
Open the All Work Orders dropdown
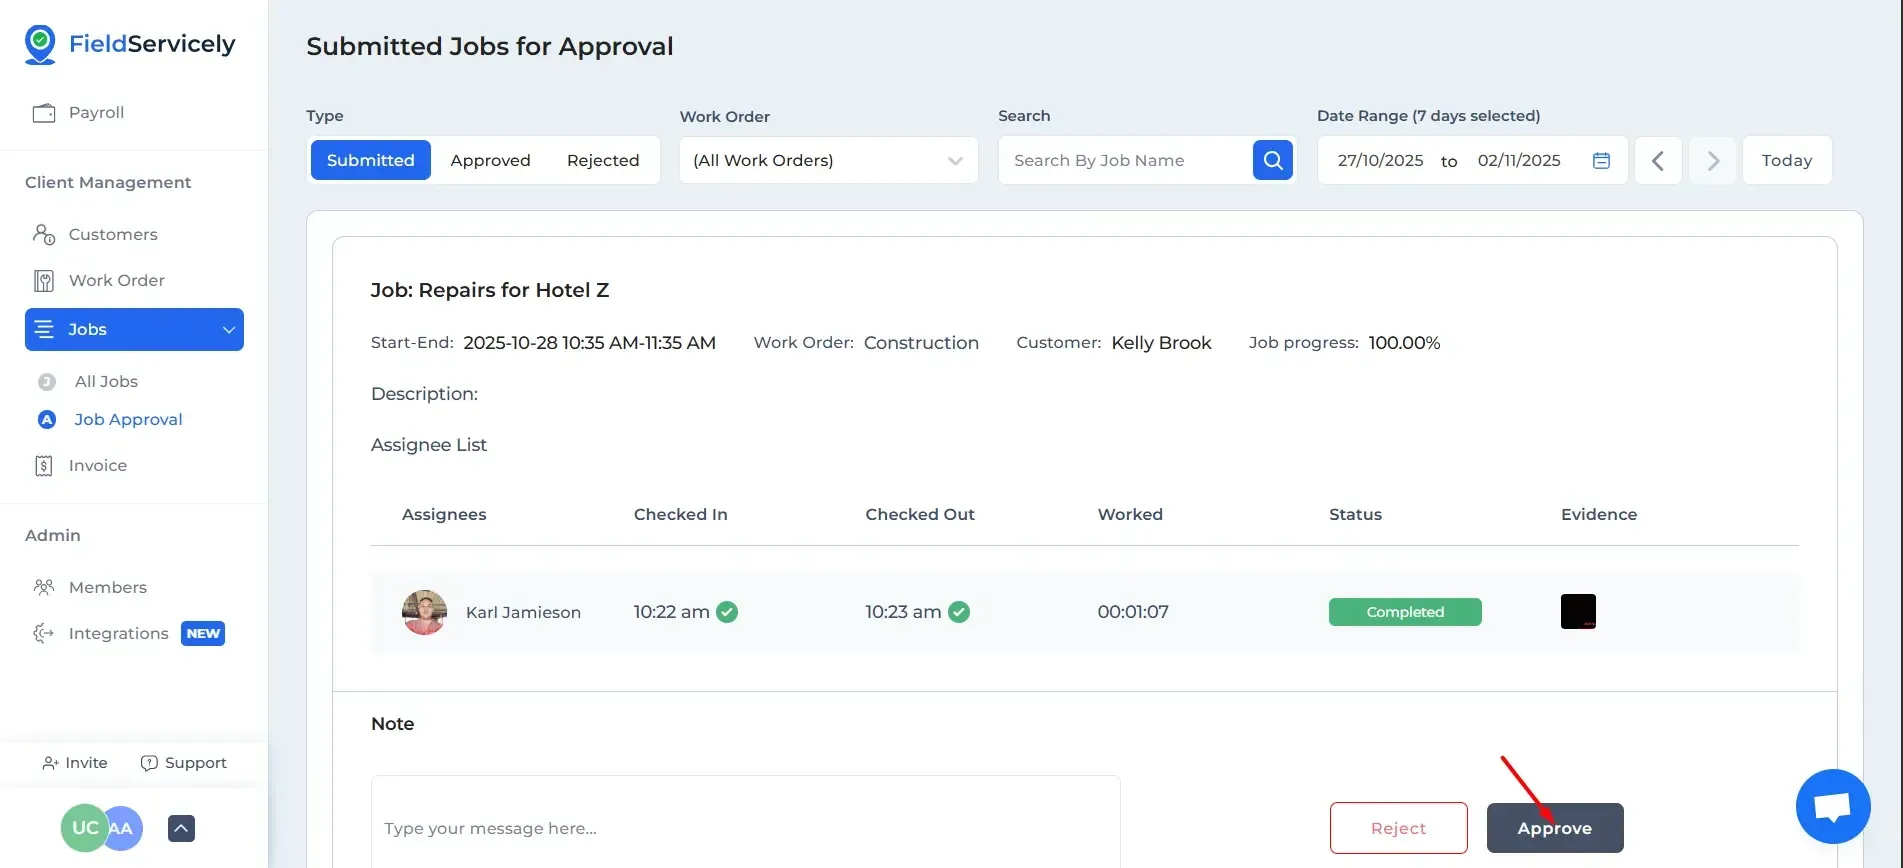point(827,160)
